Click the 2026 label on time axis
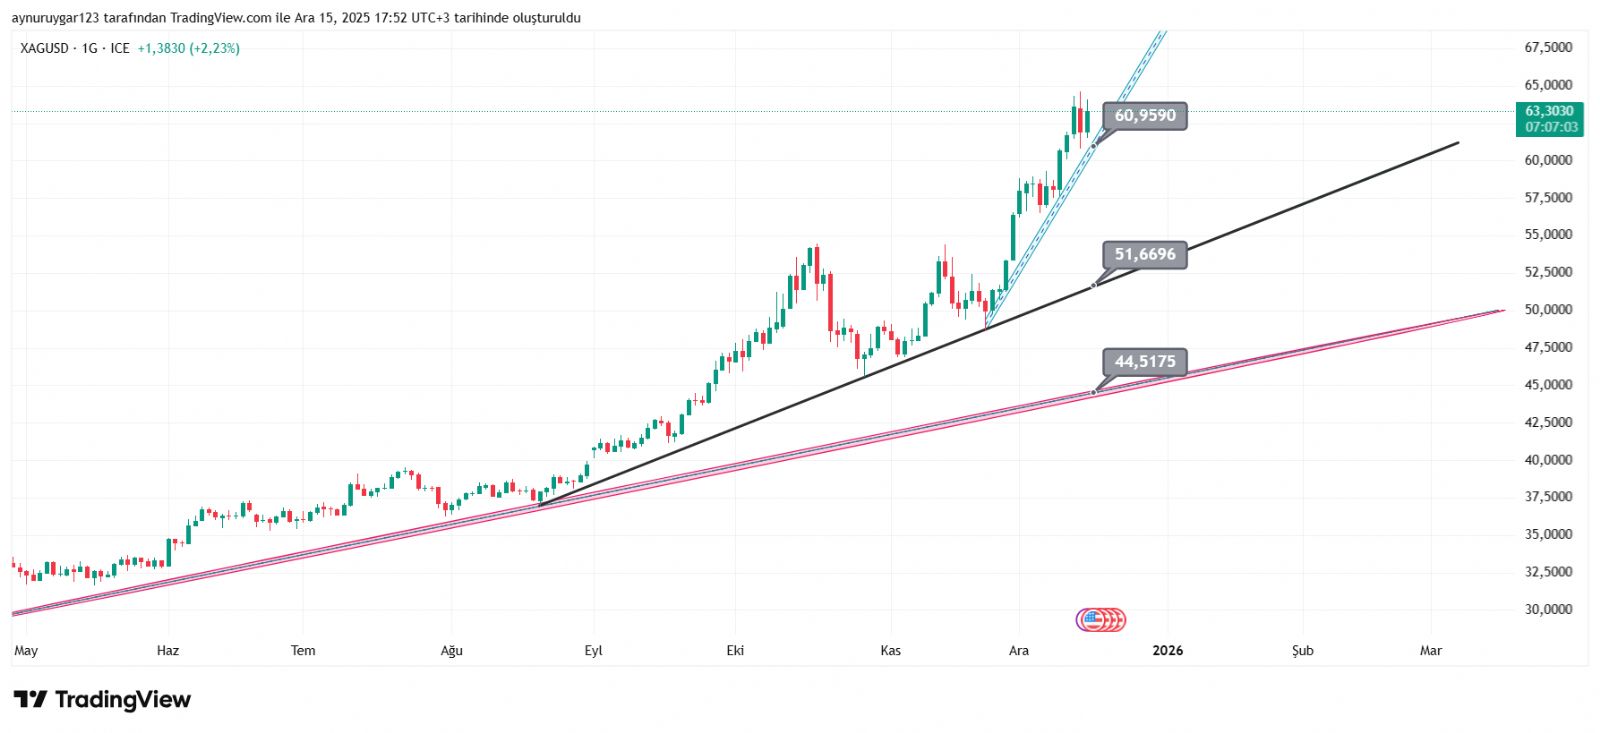The image size is (1600, 733). pyautogui.click(x=1167, y=651)
